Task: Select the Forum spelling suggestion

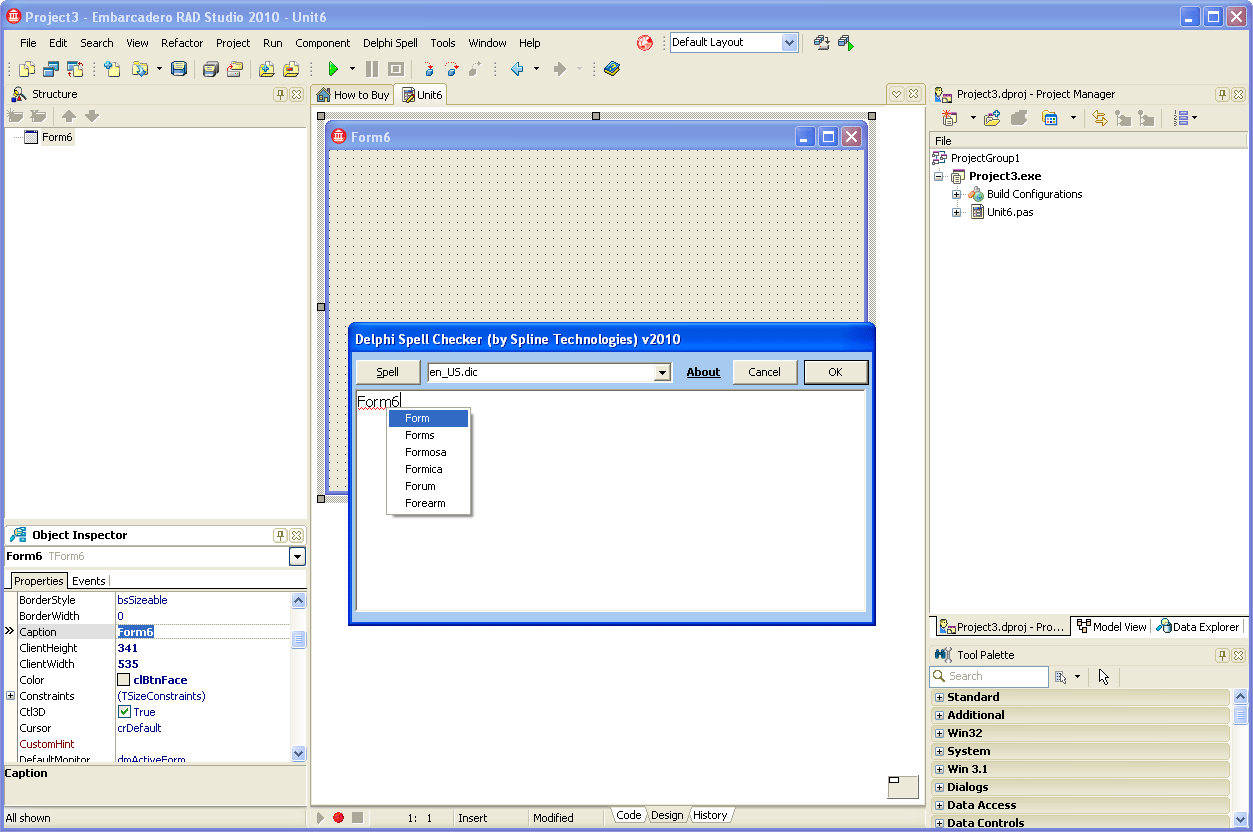Action: (x=428, y=486)
